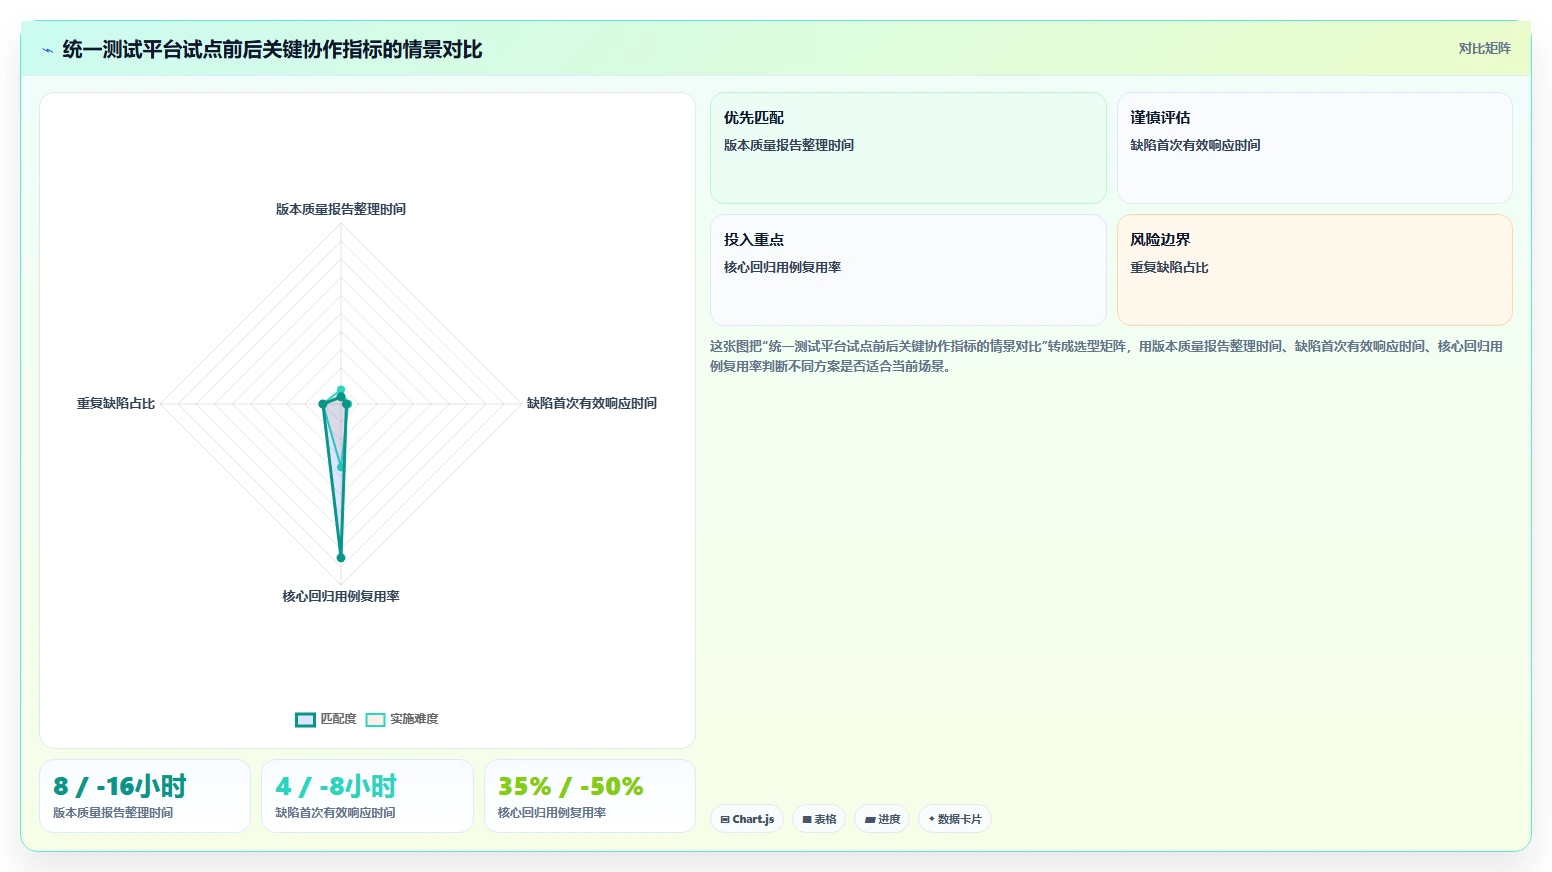
Task: Toggle the 实施难度 legend item
Action: 402,719
